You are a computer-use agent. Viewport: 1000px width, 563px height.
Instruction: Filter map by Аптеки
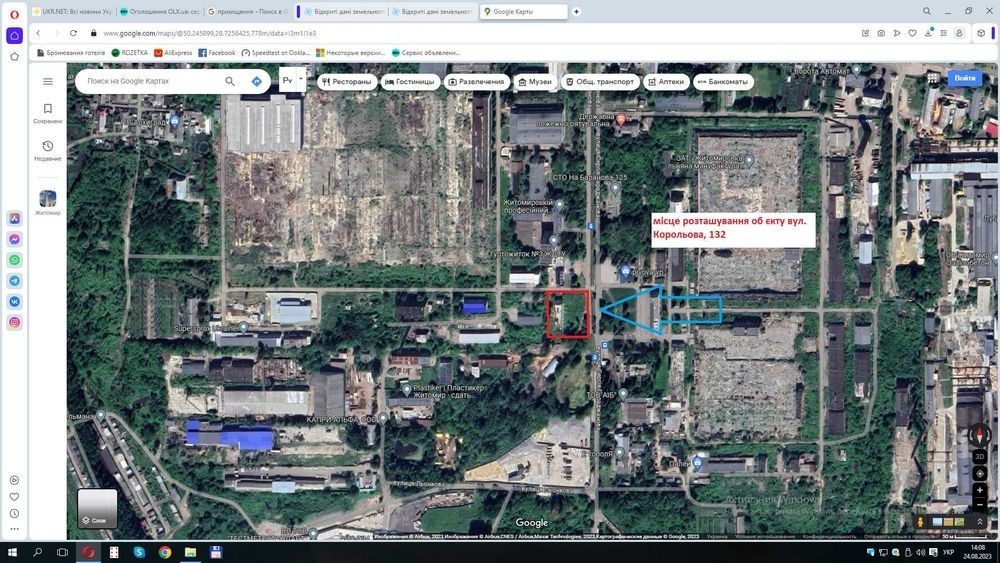666,82
